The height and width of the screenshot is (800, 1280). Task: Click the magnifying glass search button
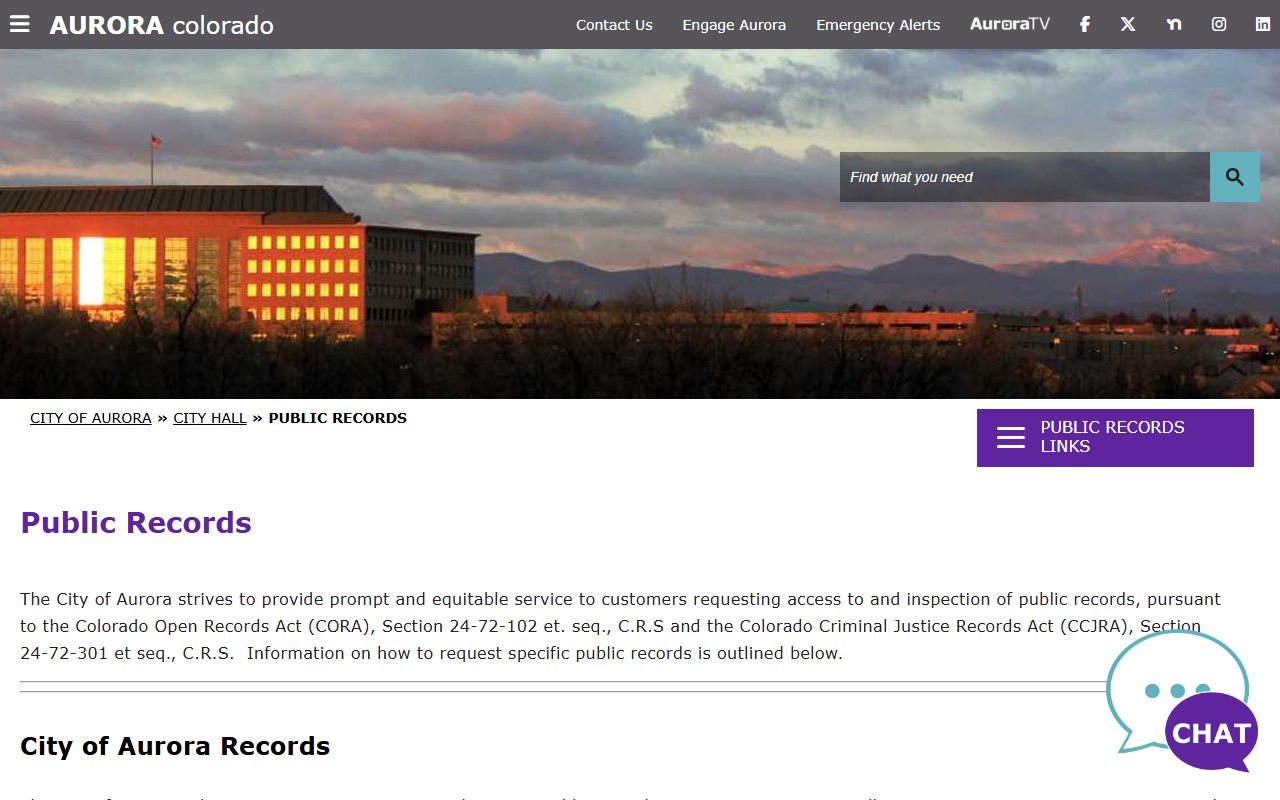click(1235, 177)
